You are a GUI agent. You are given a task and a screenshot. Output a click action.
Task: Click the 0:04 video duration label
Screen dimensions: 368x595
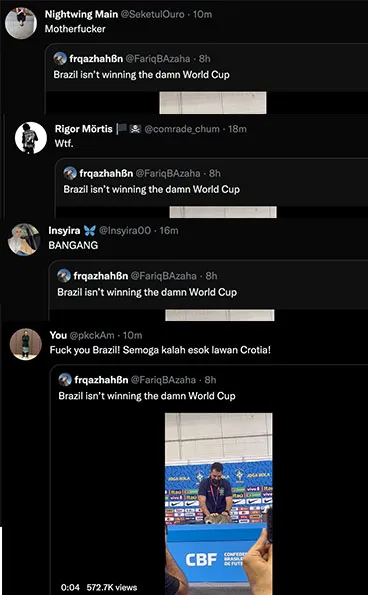pyautogui.click(x=70, y=587)
